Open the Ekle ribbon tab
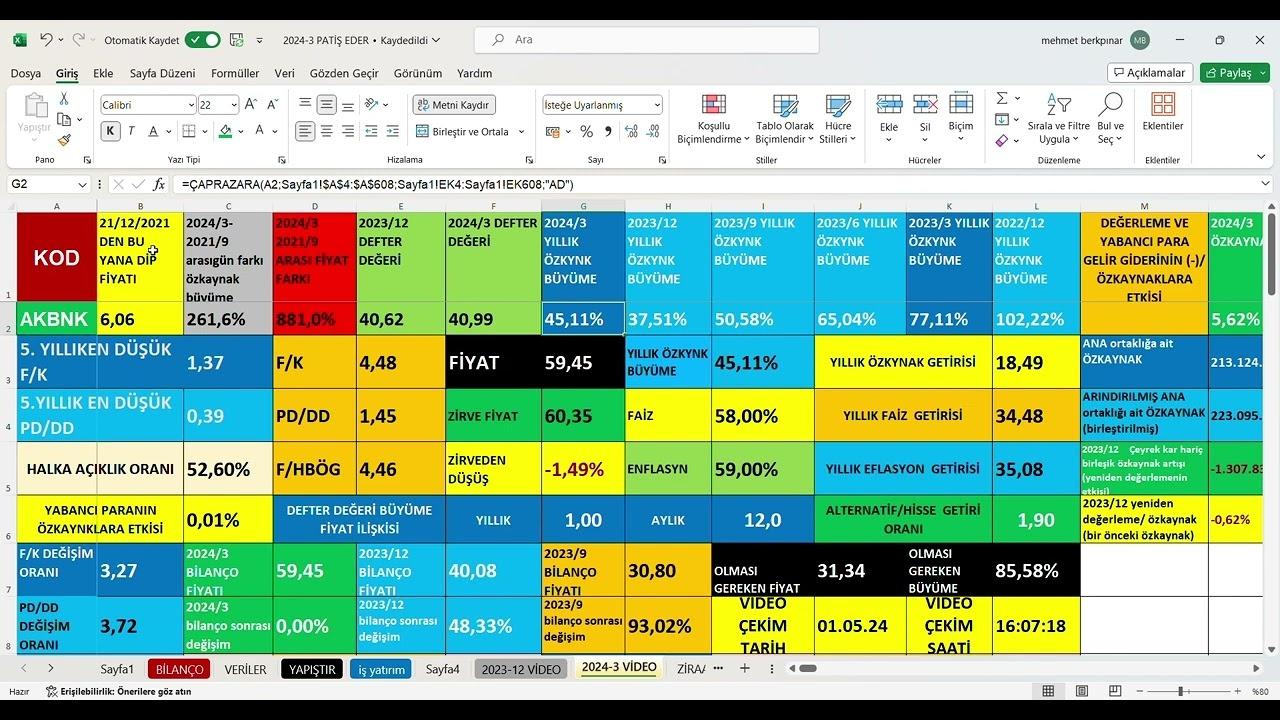The image size is (1280, 720). click(x=103, y=73)
